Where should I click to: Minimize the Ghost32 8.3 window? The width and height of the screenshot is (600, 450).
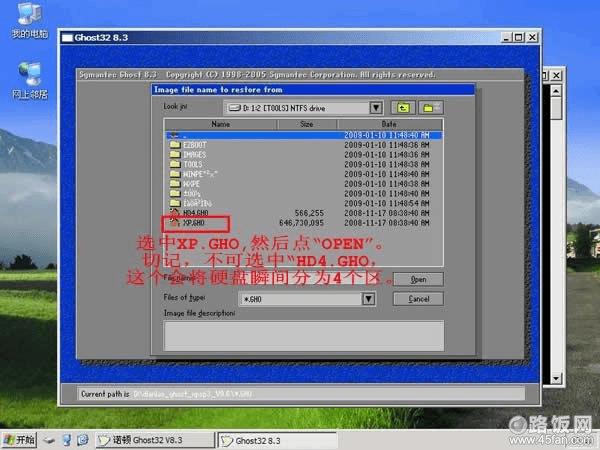pyautogui.click(x=506, y=38)
